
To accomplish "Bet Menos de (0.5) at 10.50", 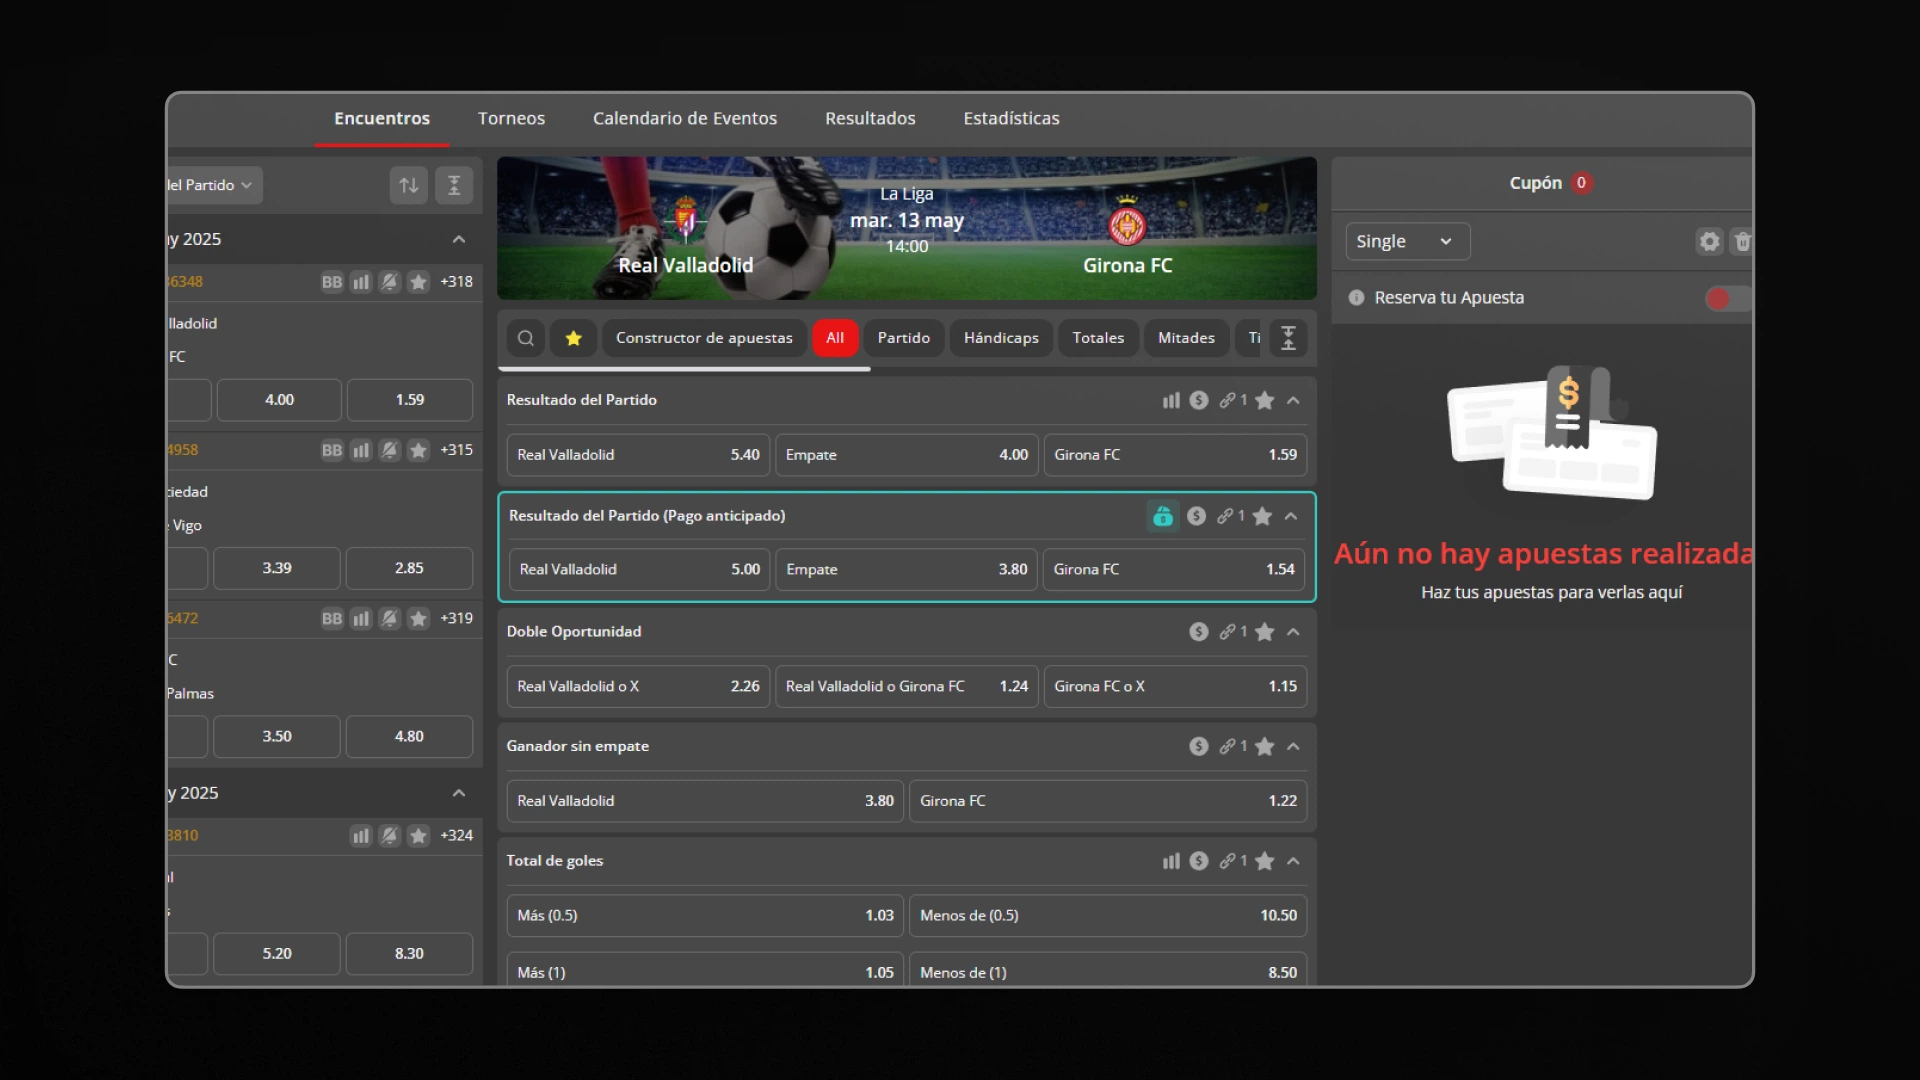I will [x=1108, y=916].
